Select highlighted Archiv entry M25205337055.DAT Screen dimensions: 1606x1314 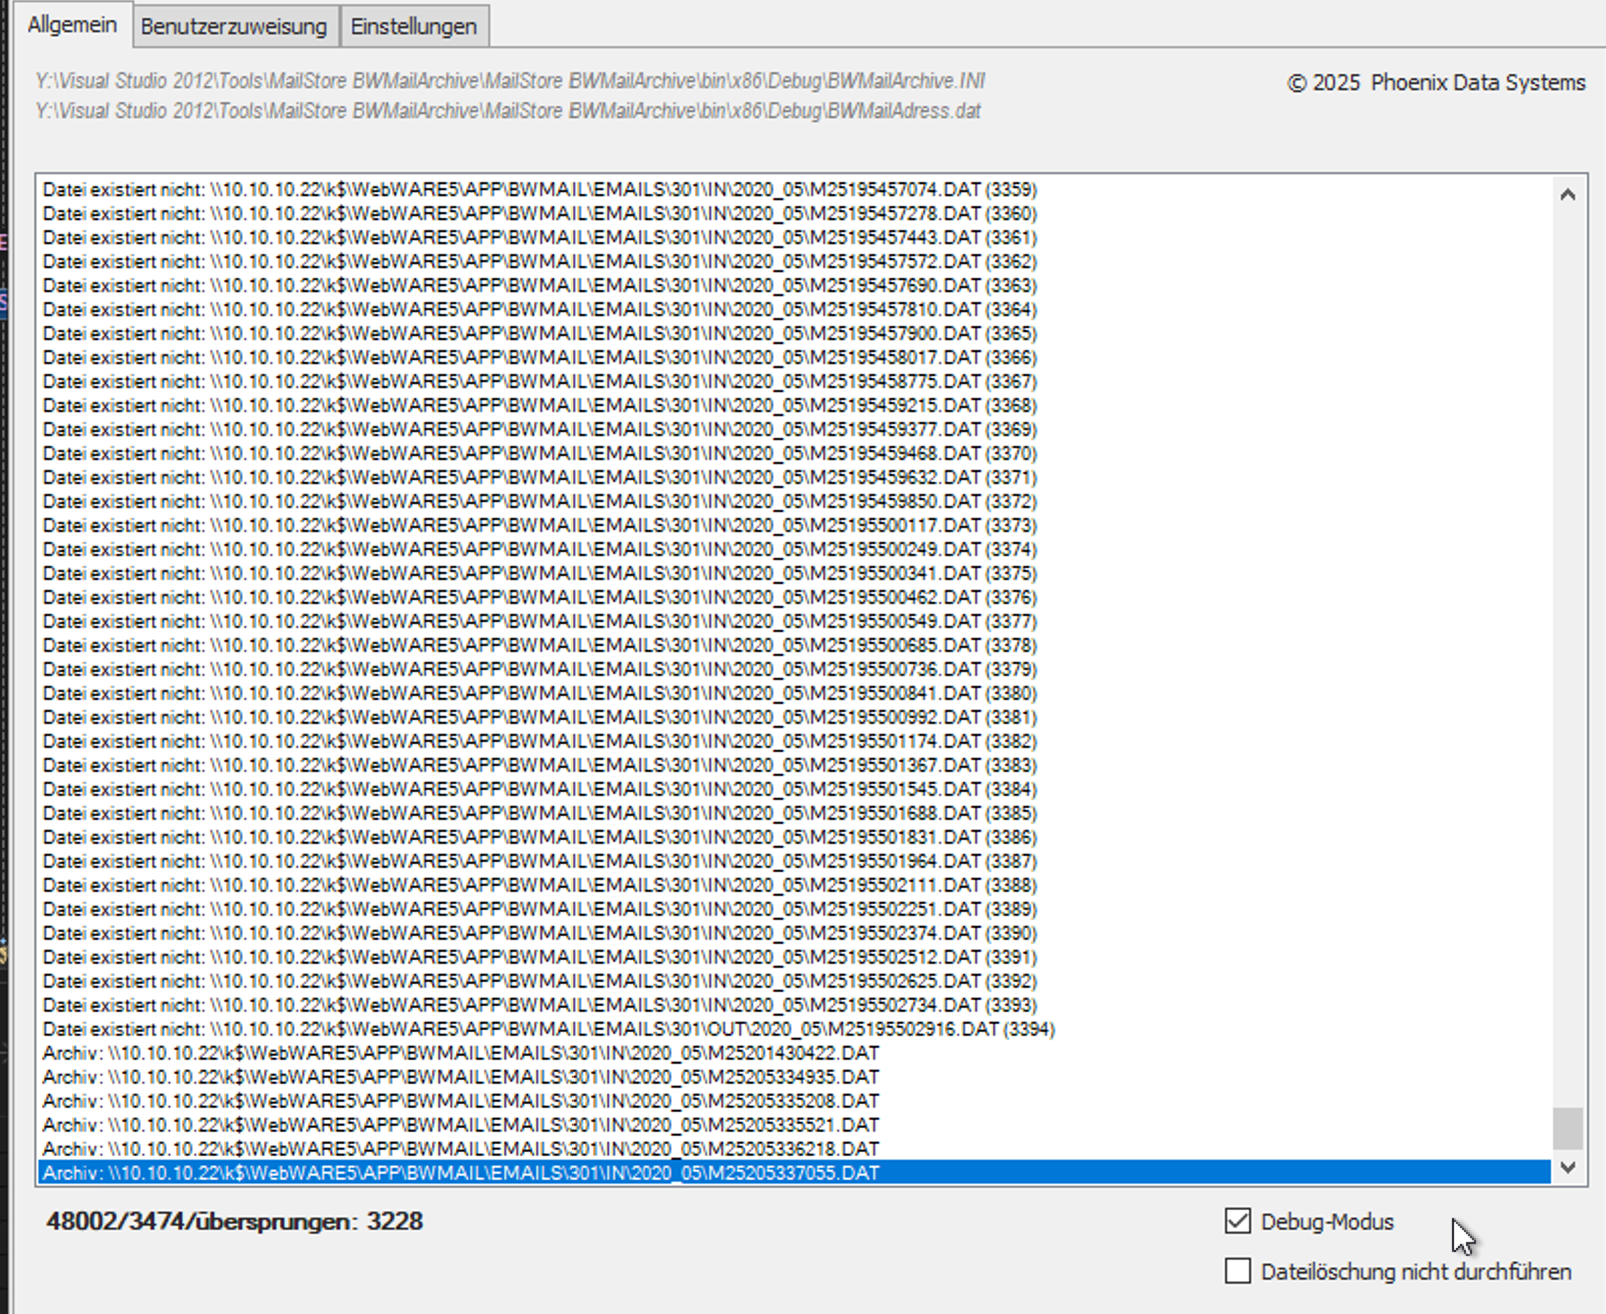(460, 1173)
